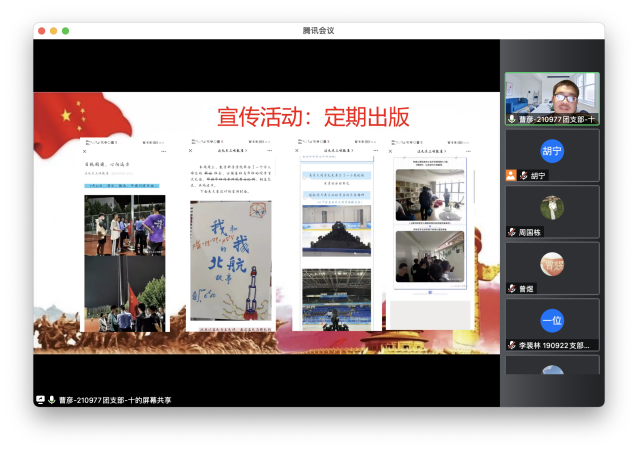Click 曹彦 screen sharing label text
This screenshot has width=638, height=451.
115,400
